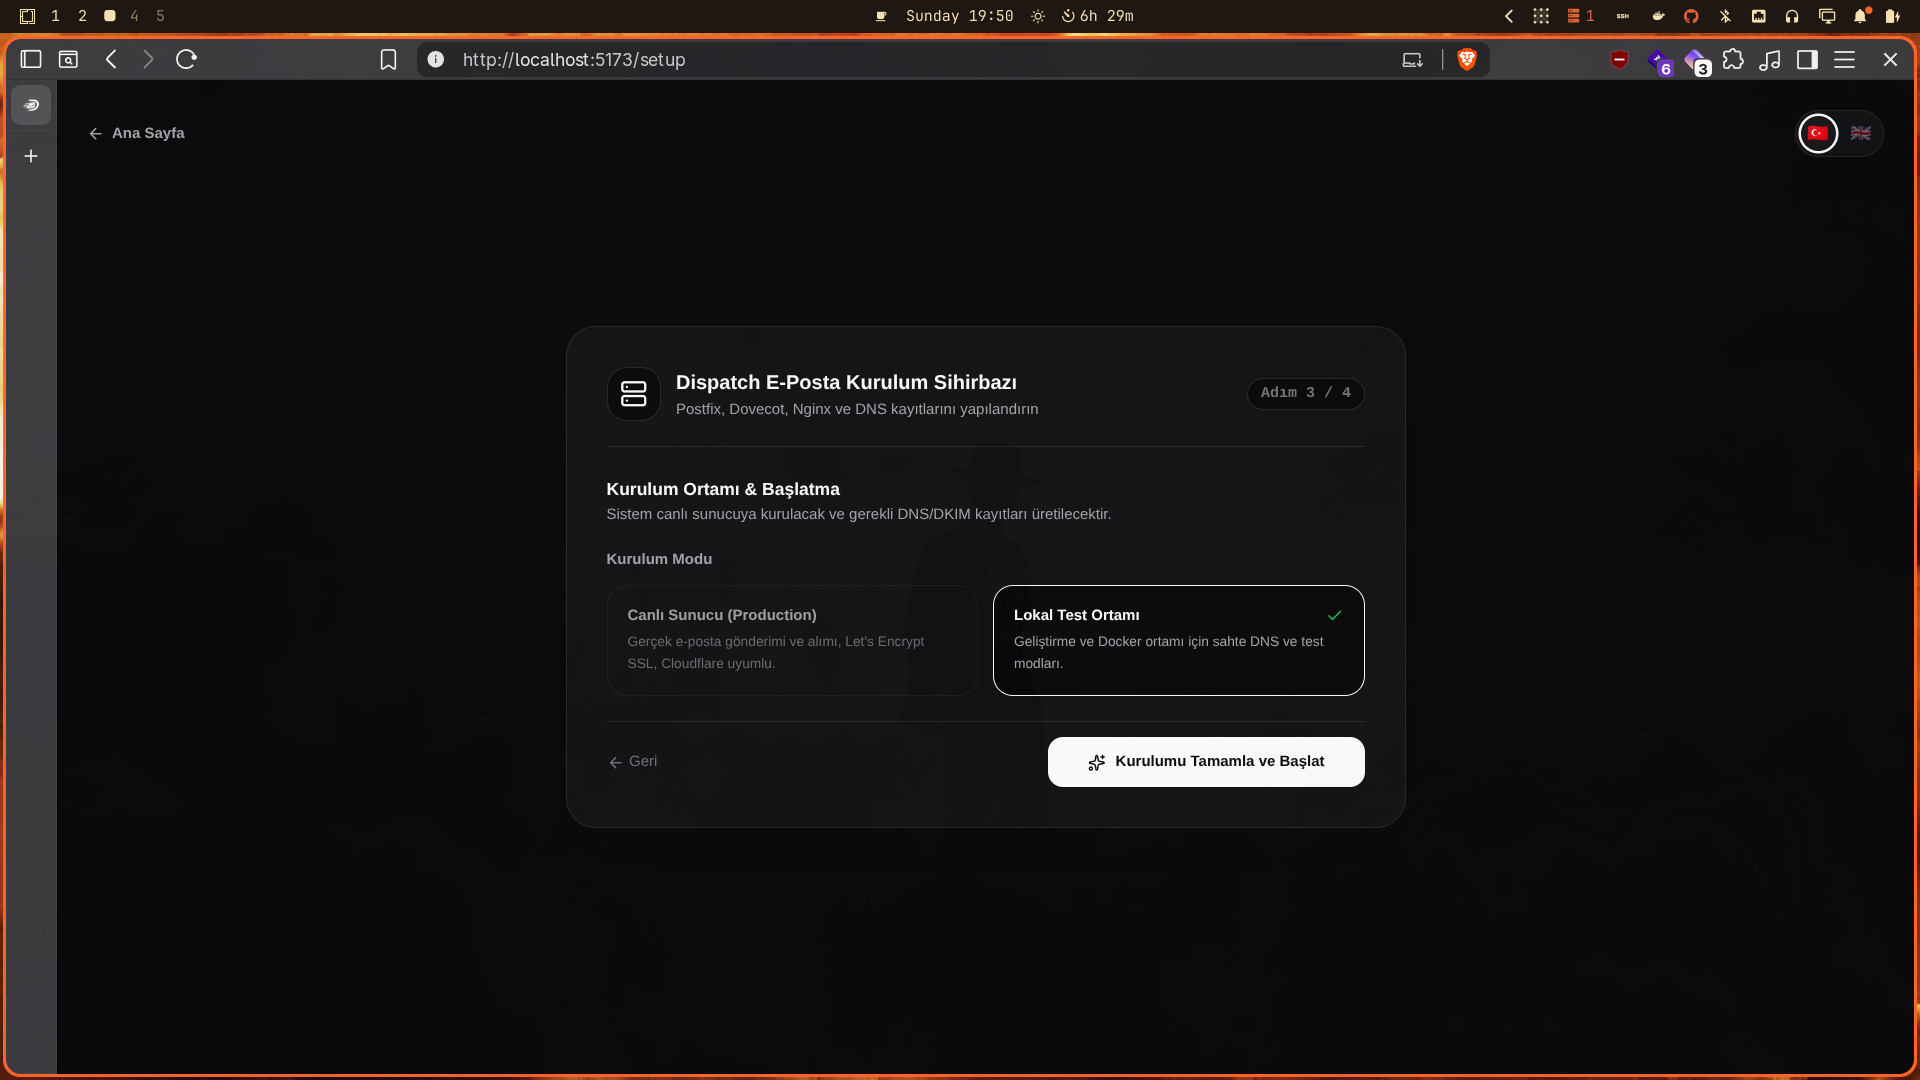Open the Brave Shields lion icon

(1467, 60)
